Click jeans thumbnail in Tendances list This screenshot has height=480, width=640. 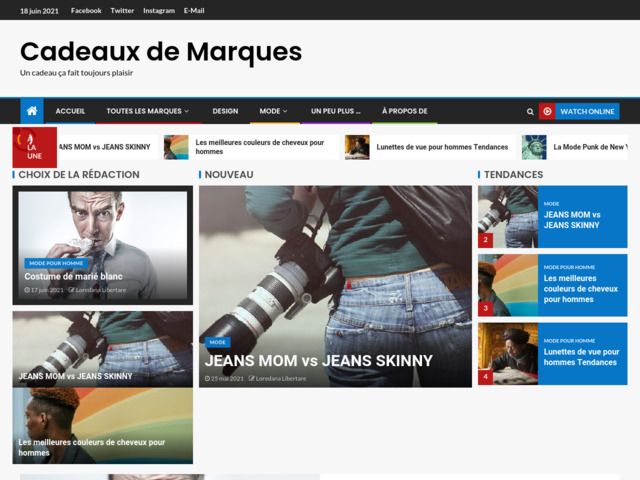pos(508,217)
